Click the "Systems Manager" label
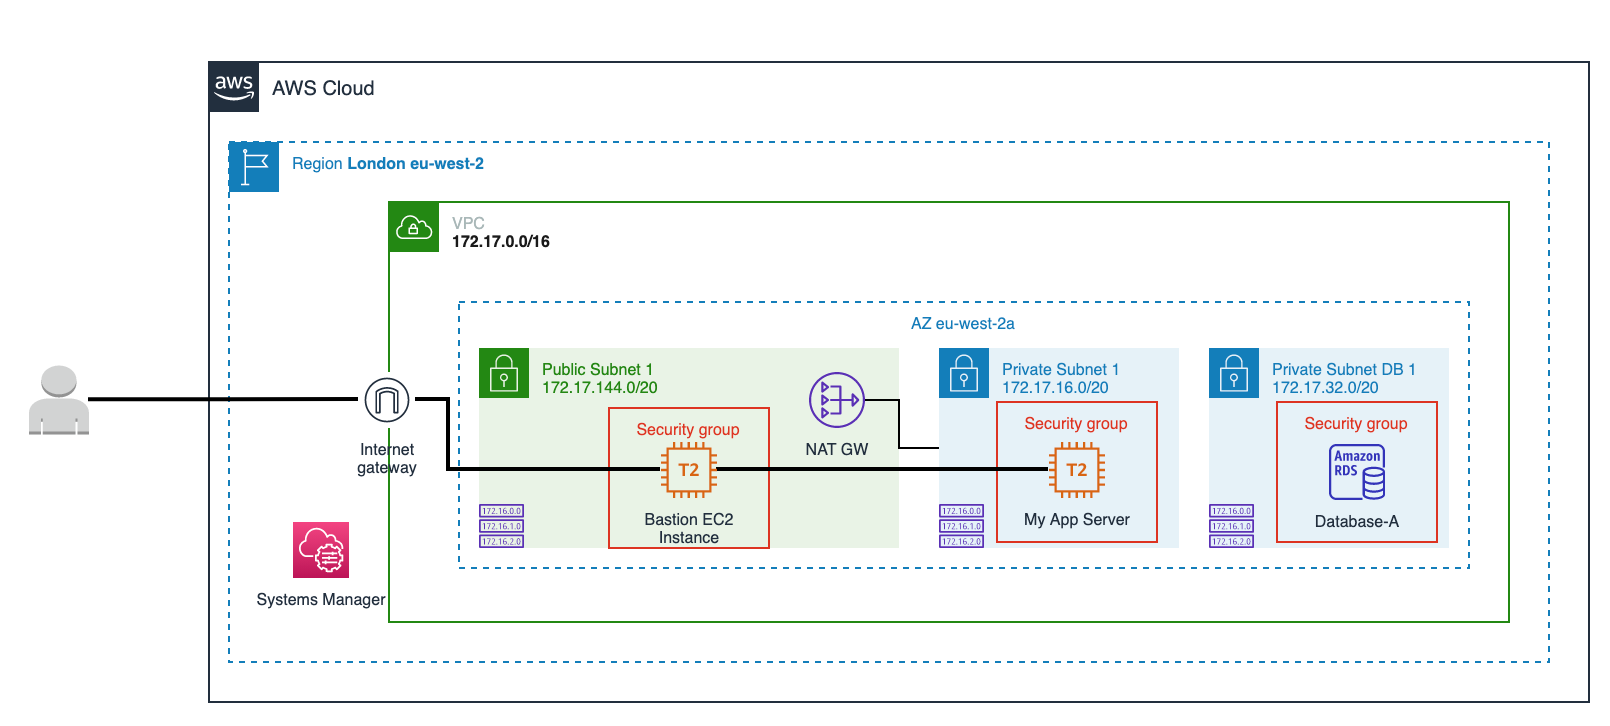1610x726 pixels. tap(321, 600)
